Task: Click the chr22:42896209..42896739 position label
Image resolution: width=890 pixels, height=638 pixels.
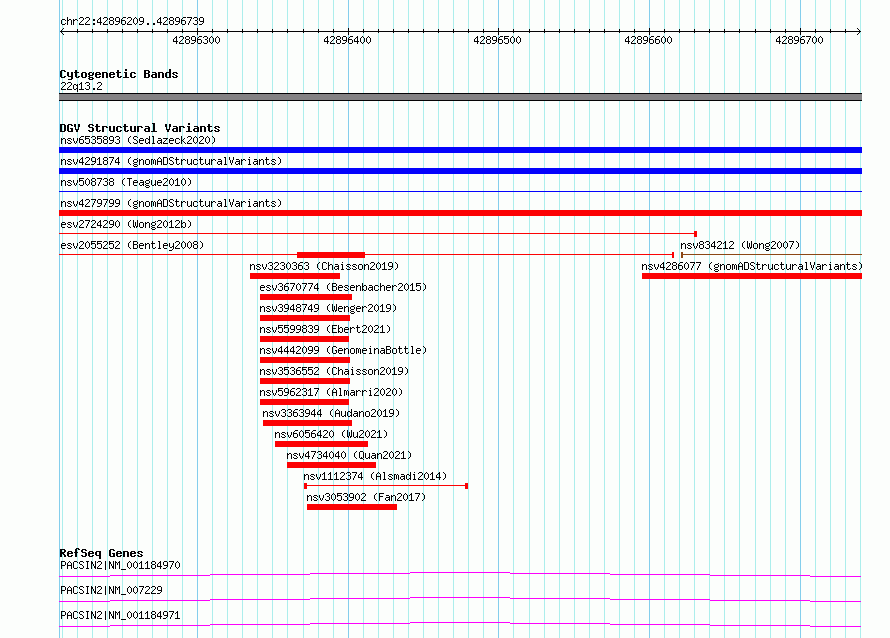Action: (132, 21)
